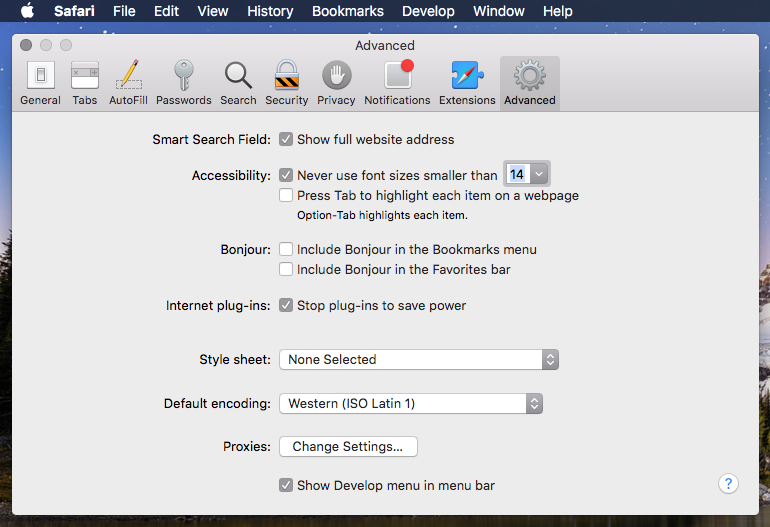770x527 pixels.
Task: Uncheck Show full website address
Action: pyautogui.click(x=286, y=139)
